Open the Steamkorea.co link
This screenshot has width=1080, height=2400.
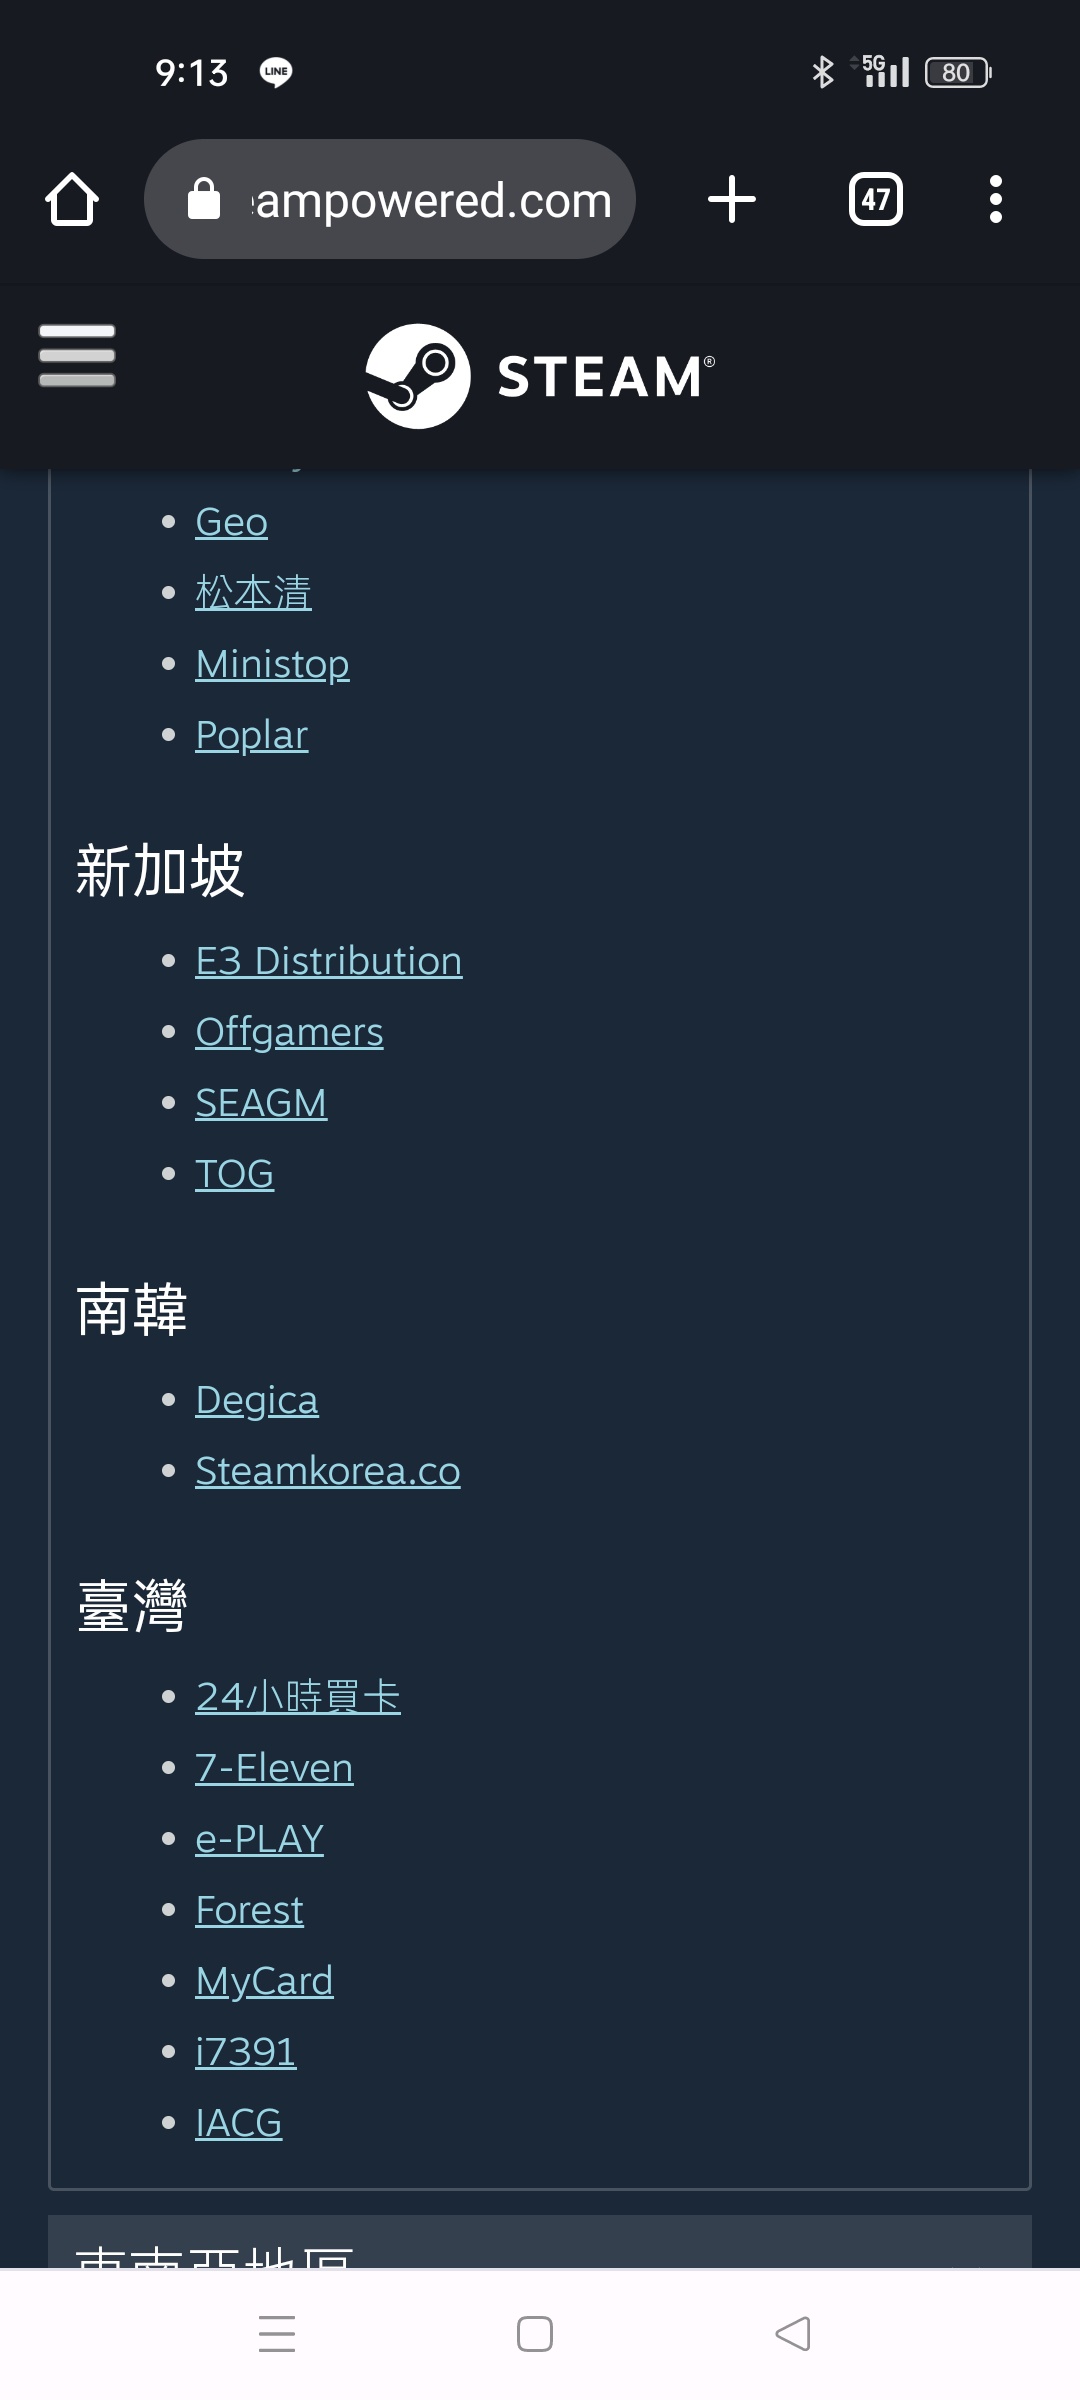[328, 1471]
